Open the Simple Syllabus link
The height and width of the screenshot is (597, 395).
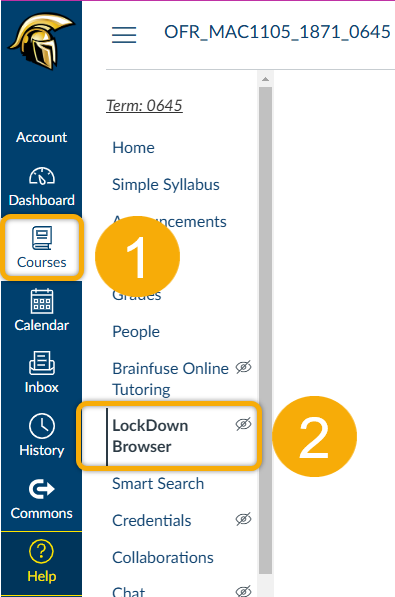click(x=166, y=185)
